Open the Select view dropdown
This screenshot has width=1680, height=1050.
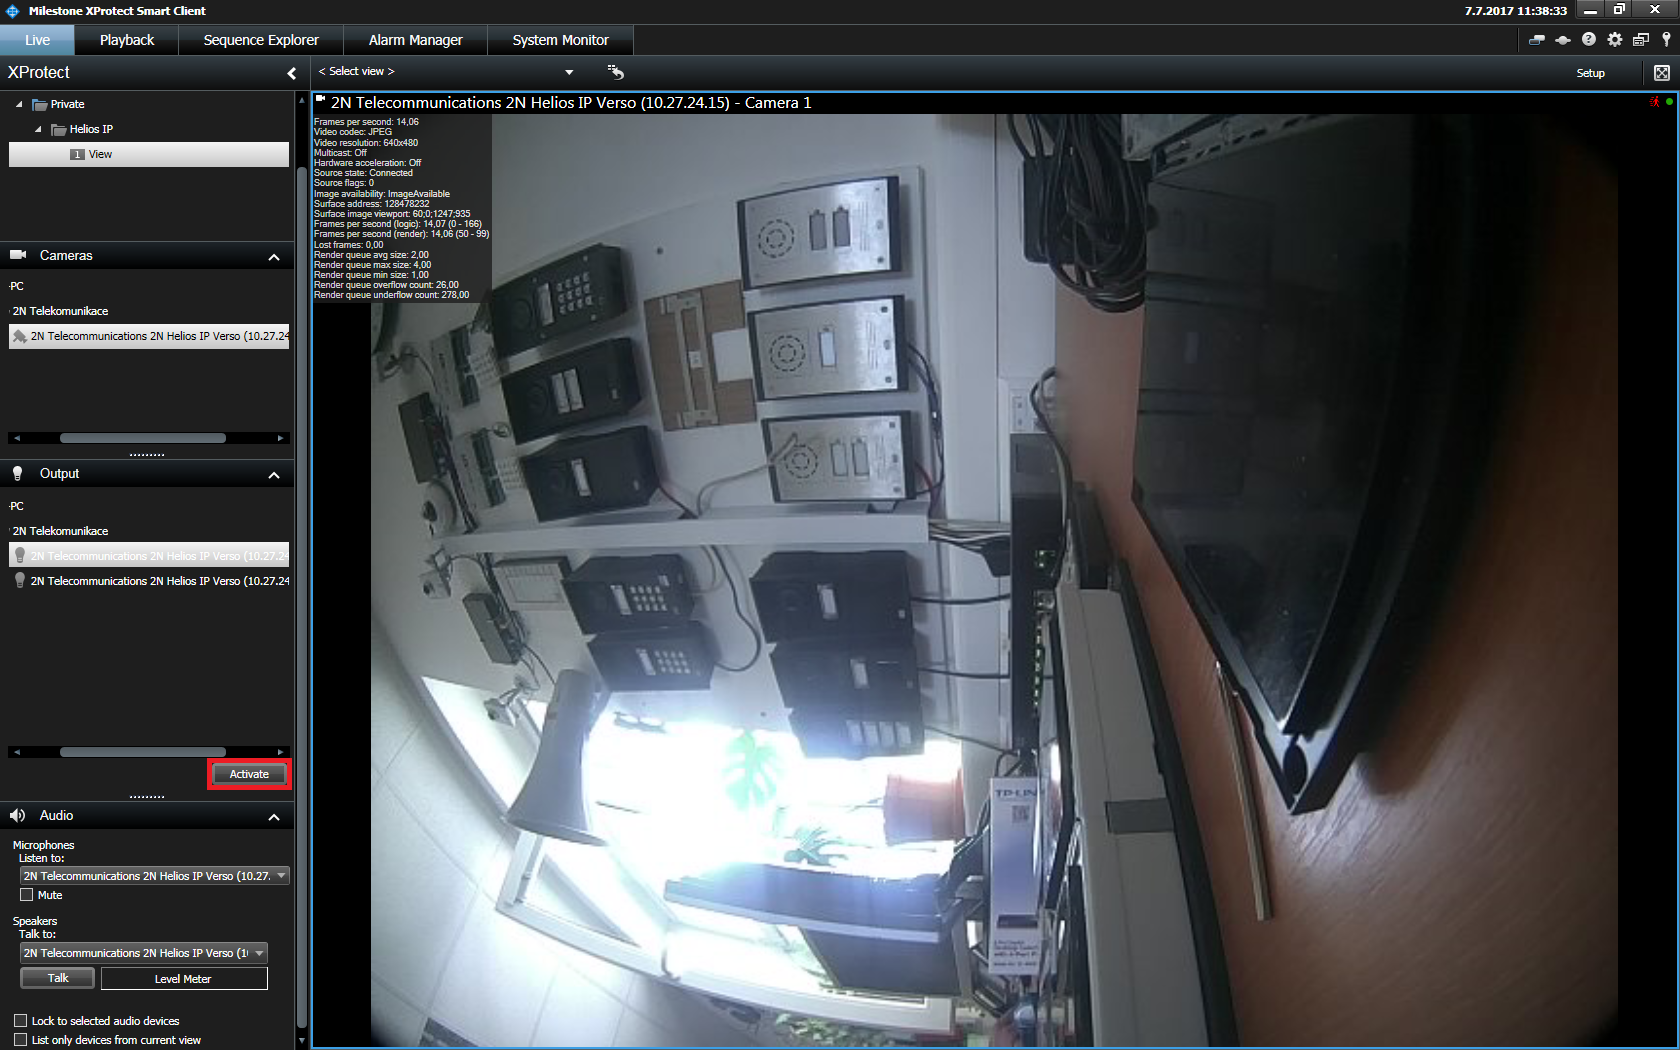pyautogui.click(x=569, y=72)
